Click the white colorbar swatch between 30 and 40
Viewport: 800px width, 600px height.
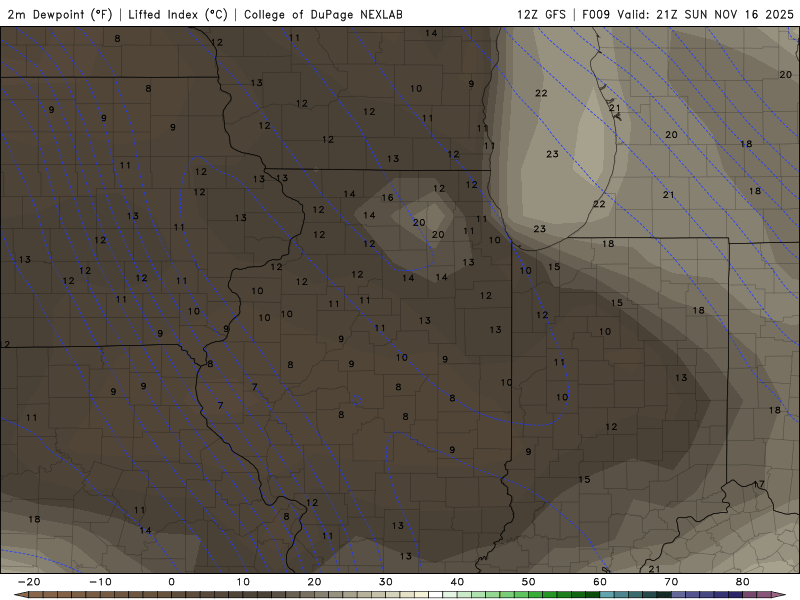pyautogui.click(x=435, y=595)
